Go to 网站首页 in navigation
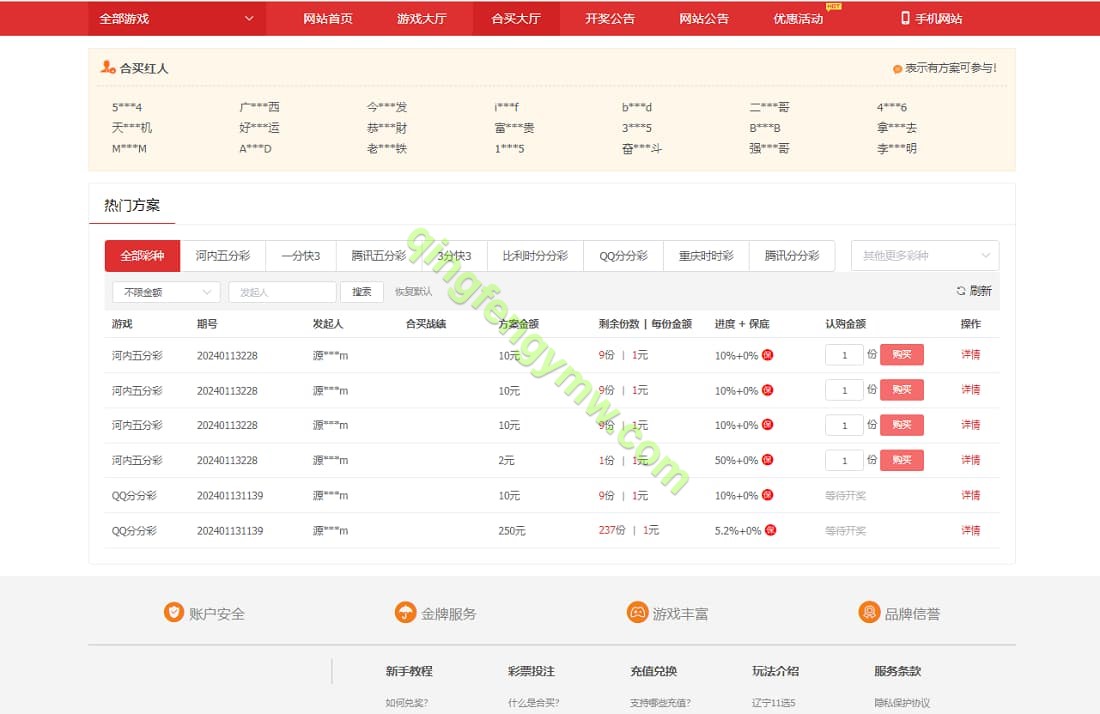This screenshot has height=714, width=1100. pyautogui.click(x=328, y=18)
